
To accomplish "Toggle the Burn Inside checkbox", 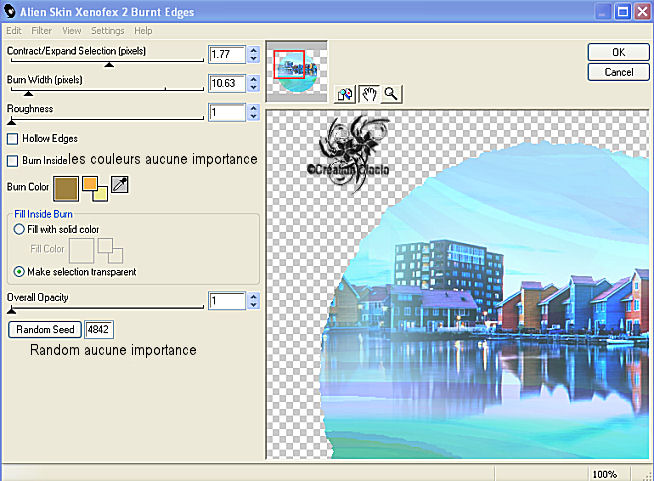I will click(13, 160).
